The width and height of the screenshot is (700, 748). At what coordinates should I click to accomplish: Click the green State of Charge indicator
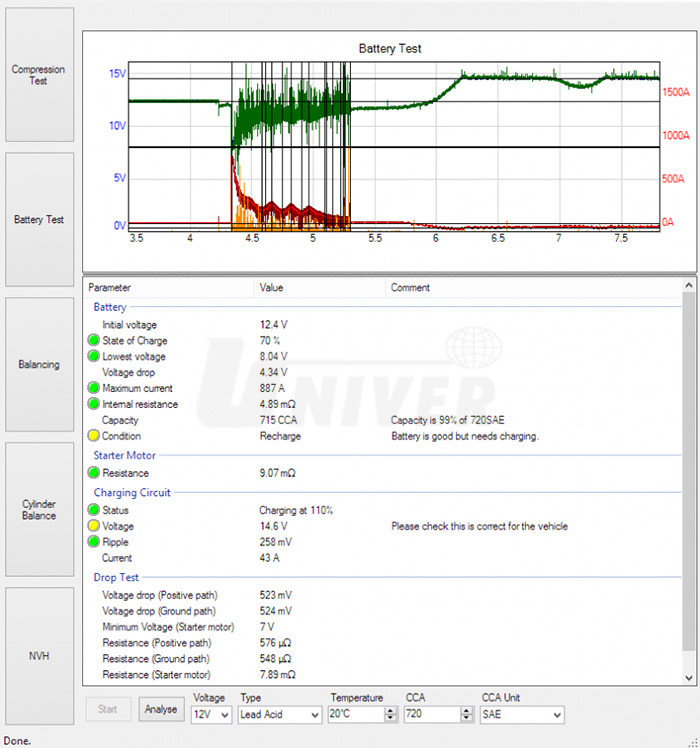coord(94,341)
